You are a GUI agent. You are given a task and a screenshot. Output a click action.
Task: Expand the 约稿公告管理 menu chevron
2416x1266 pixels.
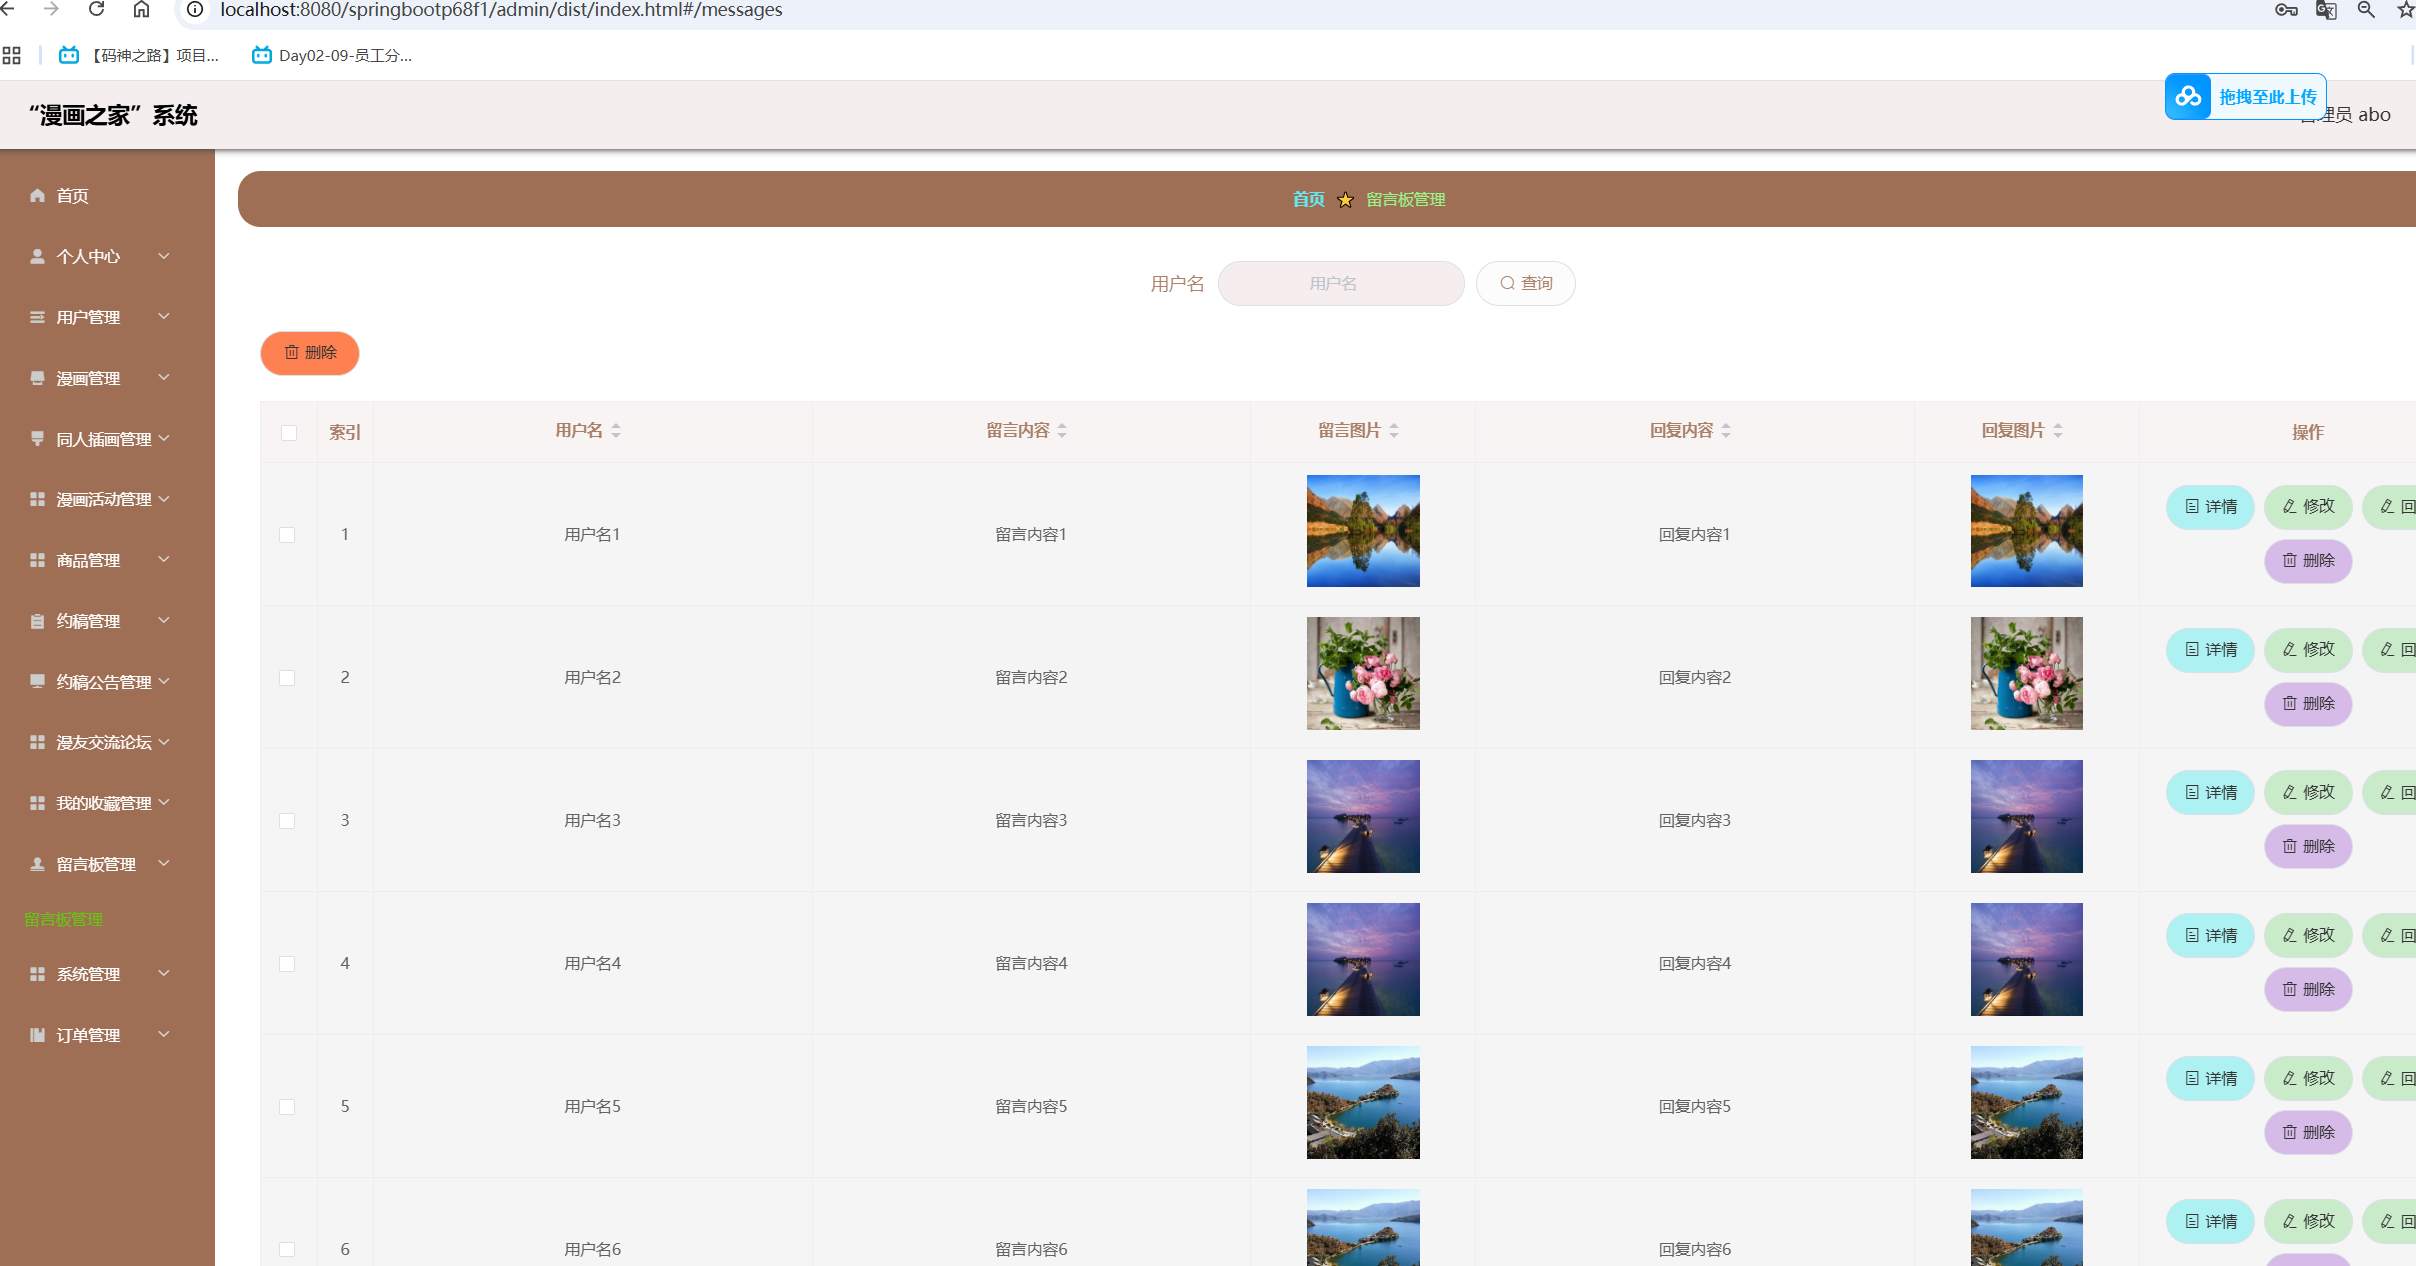pyautogui.click(x=164, y=681)
